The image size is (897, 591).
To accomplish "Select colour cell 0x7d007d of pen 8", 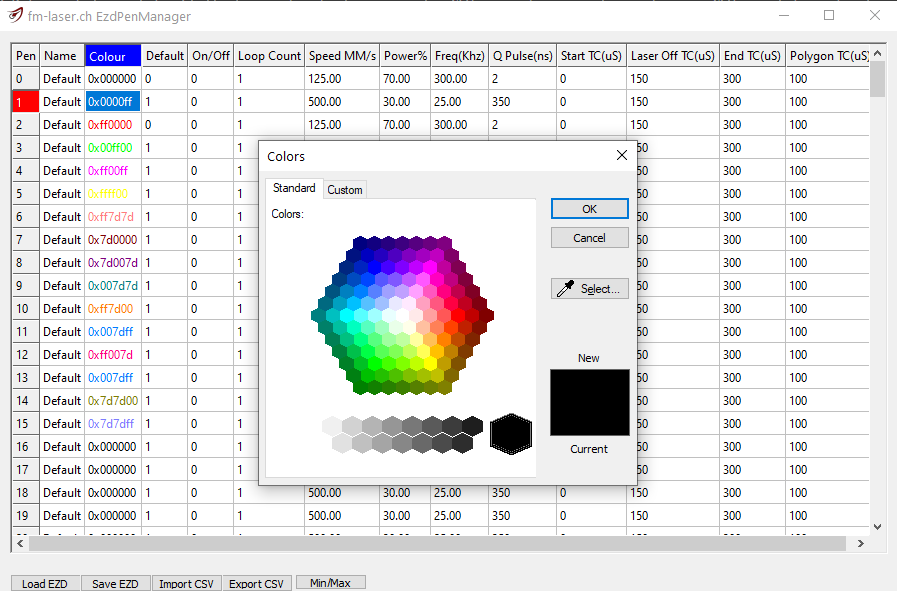I will click(x=113, y=263).
